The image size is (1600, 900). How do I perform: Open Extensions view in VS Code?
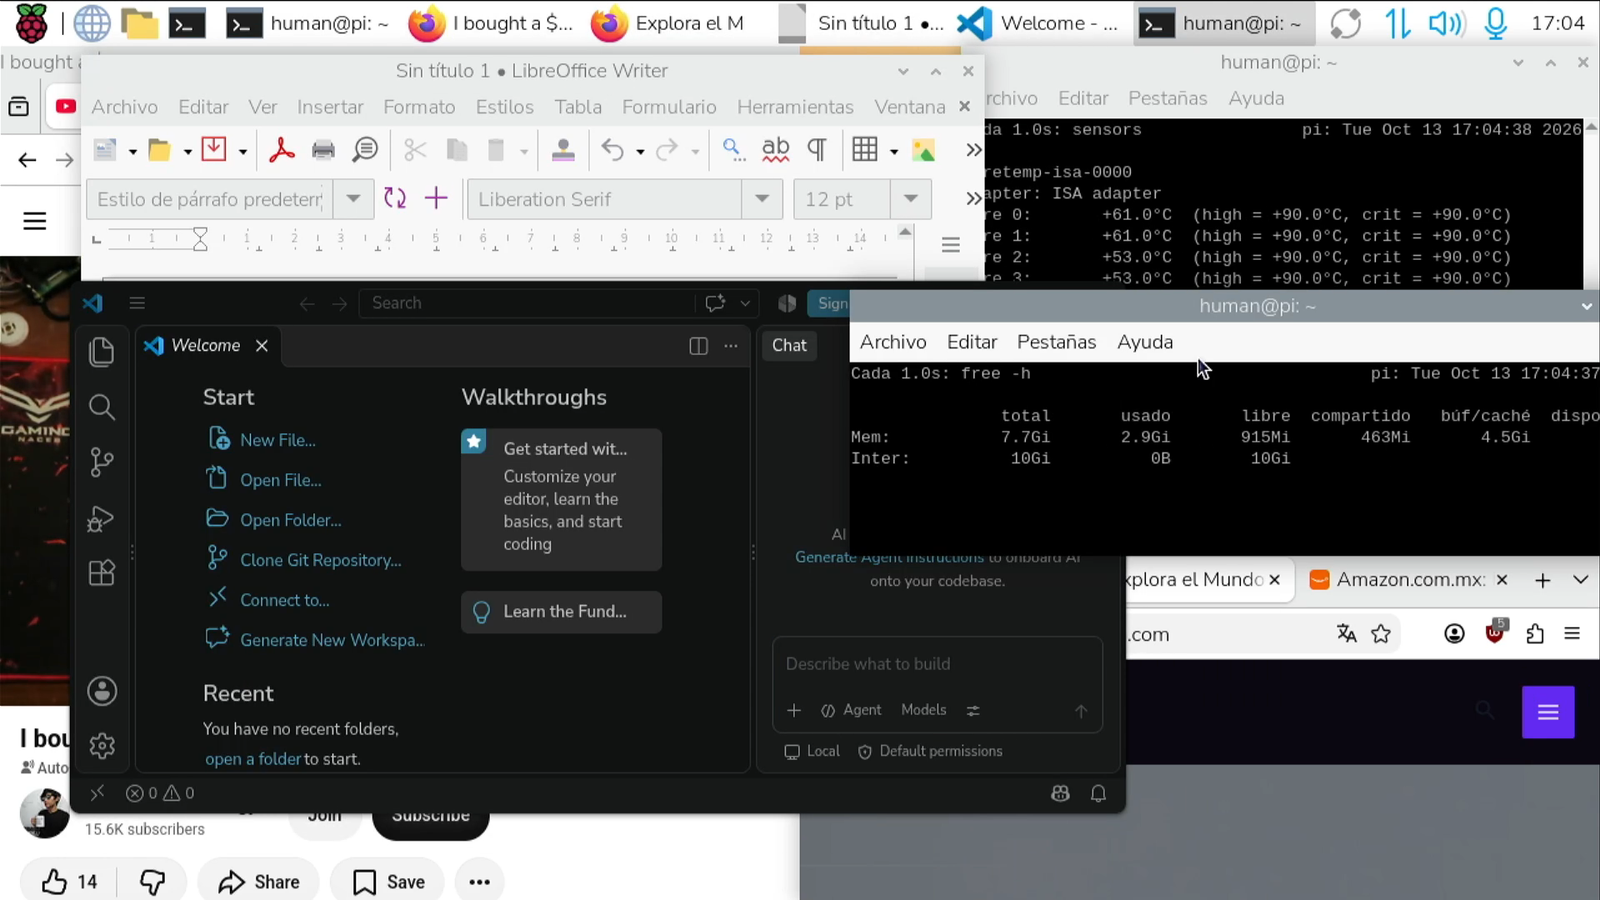tap(102, 573)
